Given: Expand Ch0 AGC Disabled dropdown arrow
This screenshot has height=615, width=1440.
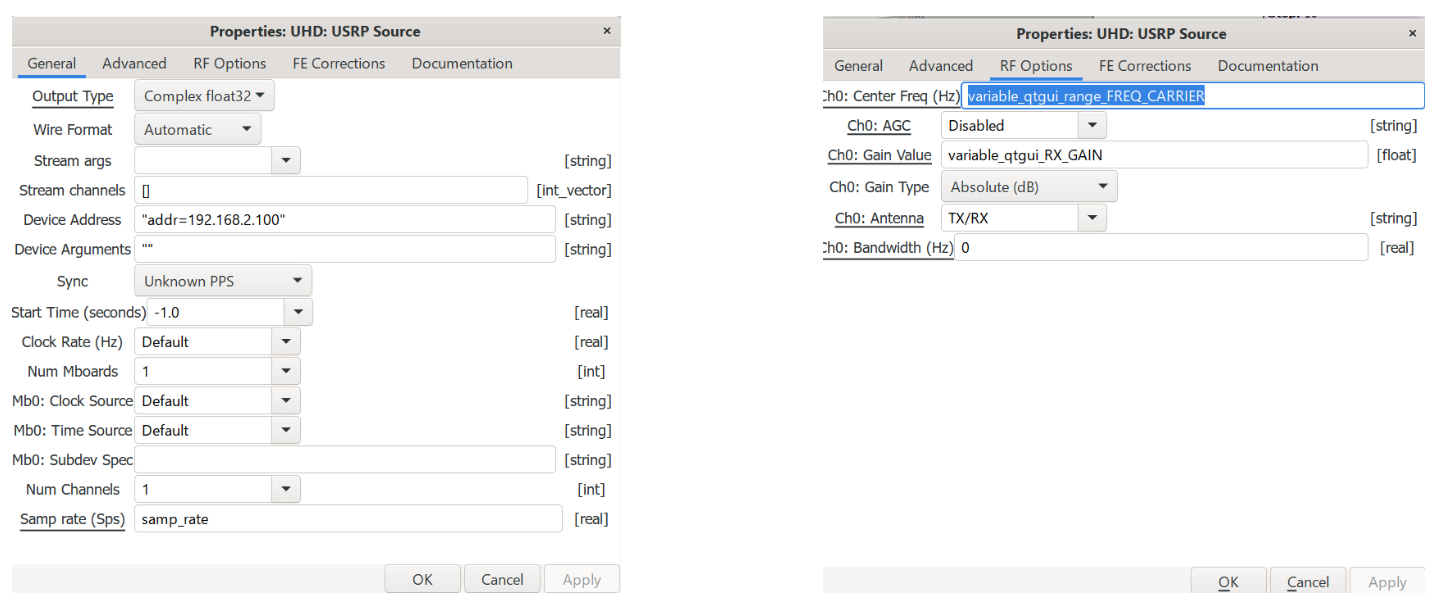Looking at the screenshot, I should pyautogui.click(x=1092, y=125).
